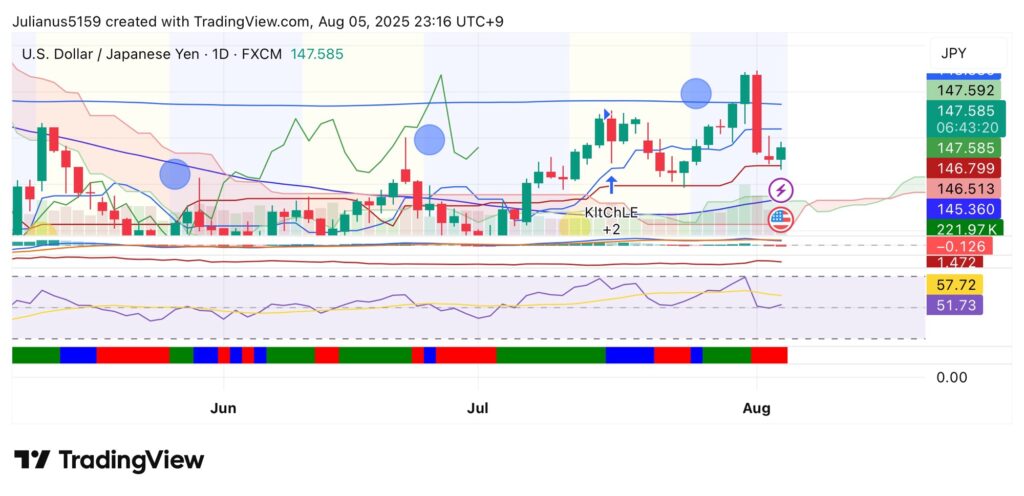The width and height of the screenshot is (1024, 496).
Task: Click the blue circle marker in late June
Action: point(429,140)
